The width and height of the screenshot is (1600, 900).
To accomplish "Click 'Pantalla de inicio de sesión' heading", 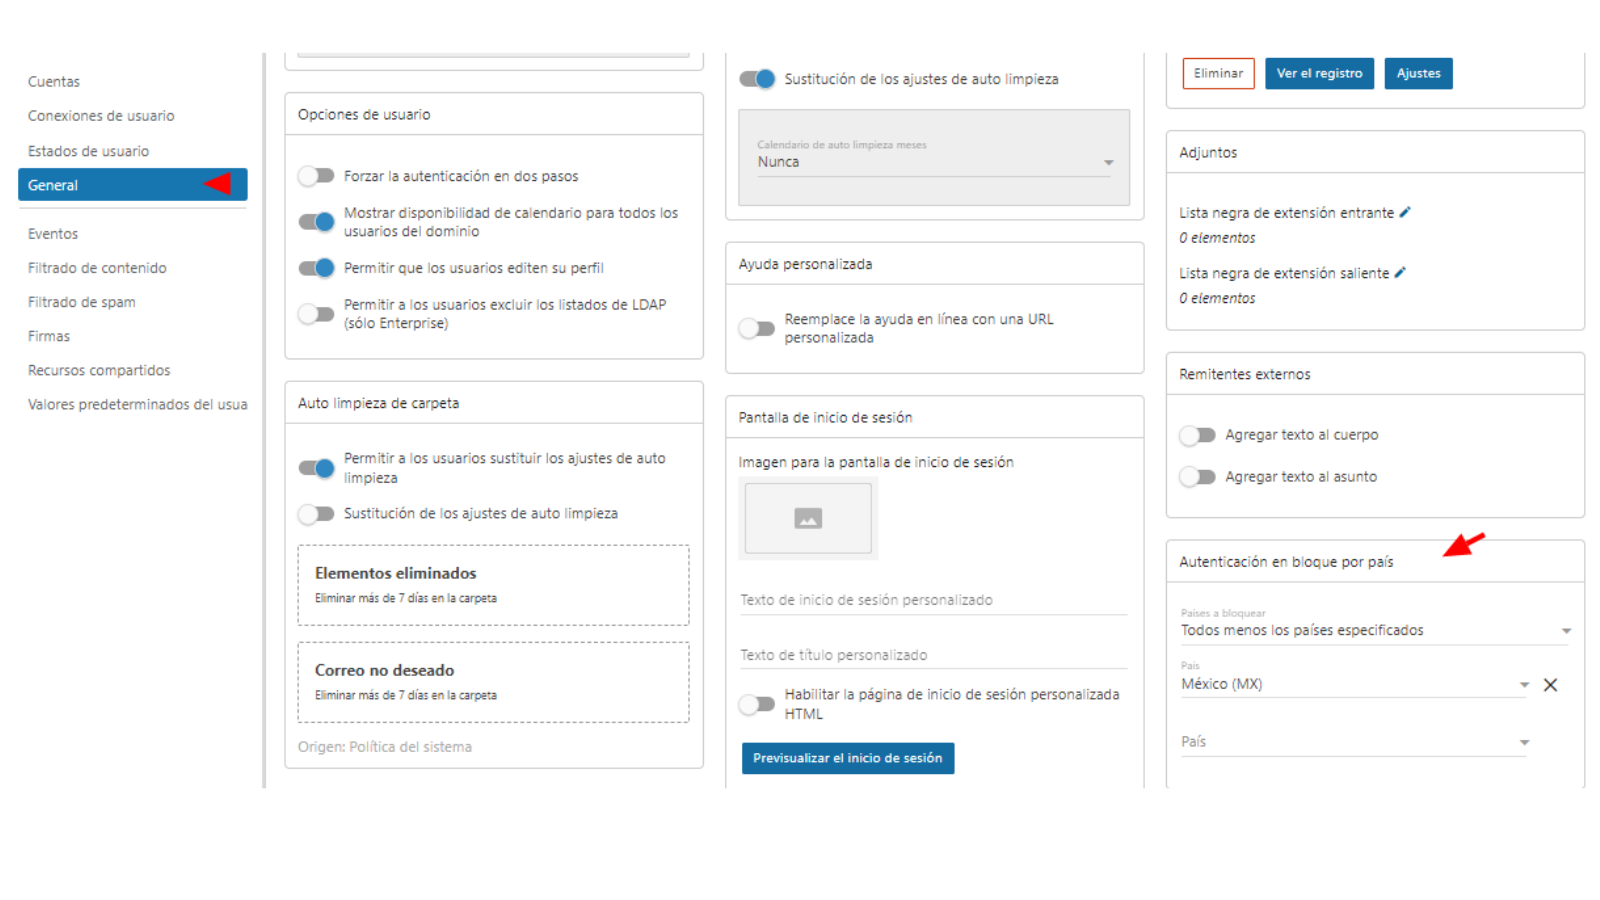I will [x=825, y=418].
